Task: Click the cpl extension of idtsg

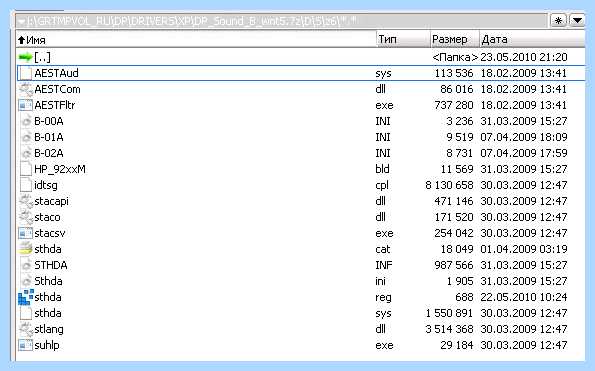Action: [x=382, y=186]
